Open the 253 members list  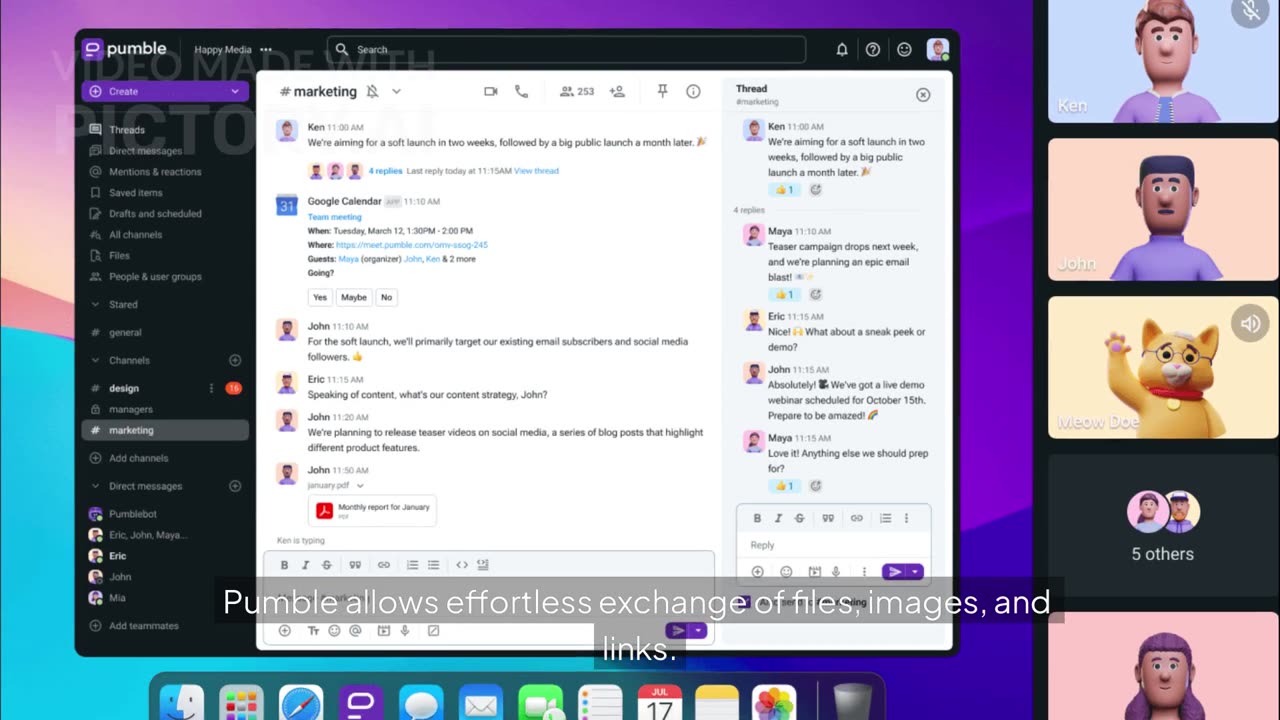(x=577, y=91)
